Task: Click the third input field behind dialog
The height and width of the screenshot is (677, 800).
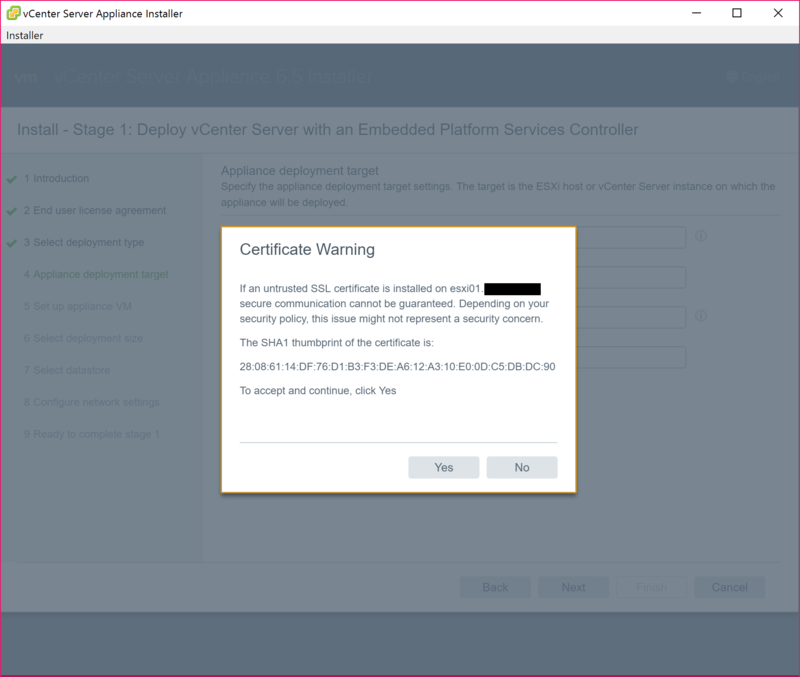Action: 631,317
